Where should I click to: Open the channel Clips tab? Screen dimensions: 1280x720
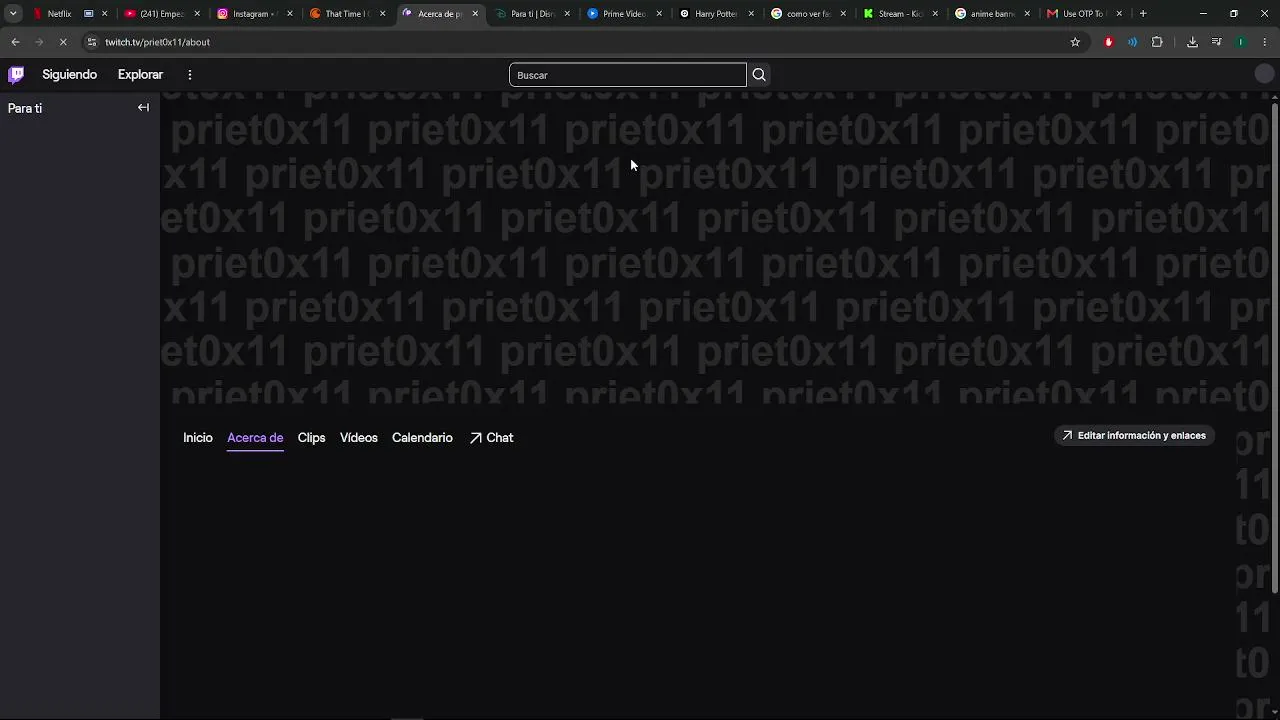pyautogui.click(x=311, y=438)
